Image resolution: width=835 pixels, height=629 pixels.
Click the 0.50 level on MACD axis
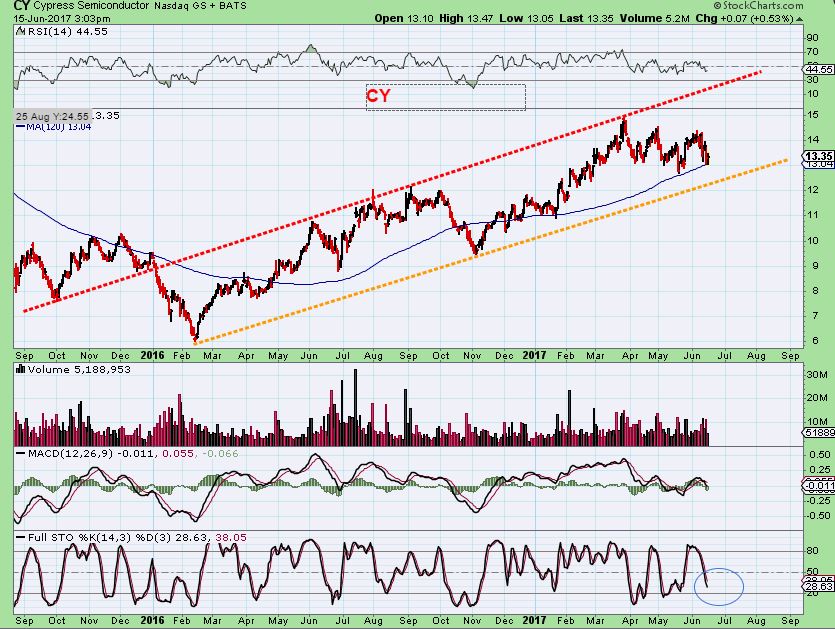pyautogui.click(x=820, y=455)
